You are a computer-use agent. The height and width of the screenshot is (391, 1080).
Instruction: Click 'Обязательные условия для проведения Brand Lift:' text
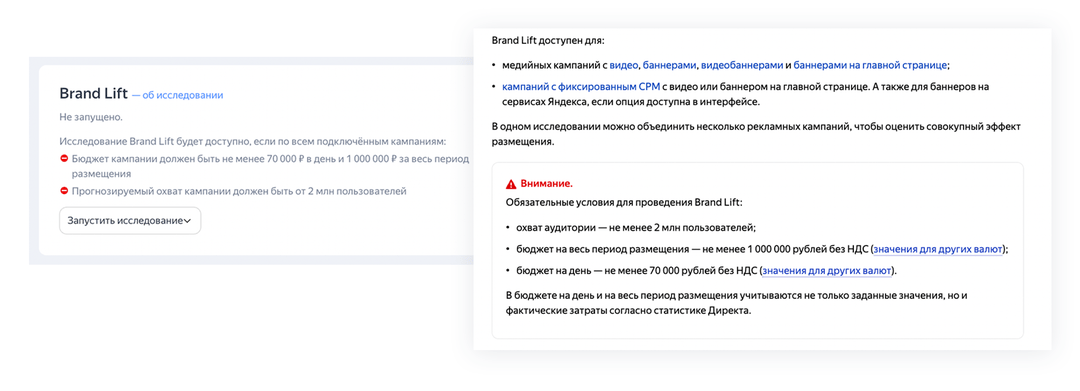(625, 203)
